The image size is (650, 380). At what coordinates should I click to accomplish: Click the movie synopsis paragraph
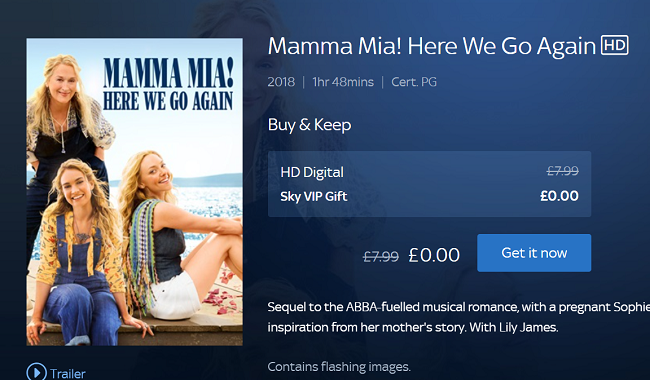458,317
